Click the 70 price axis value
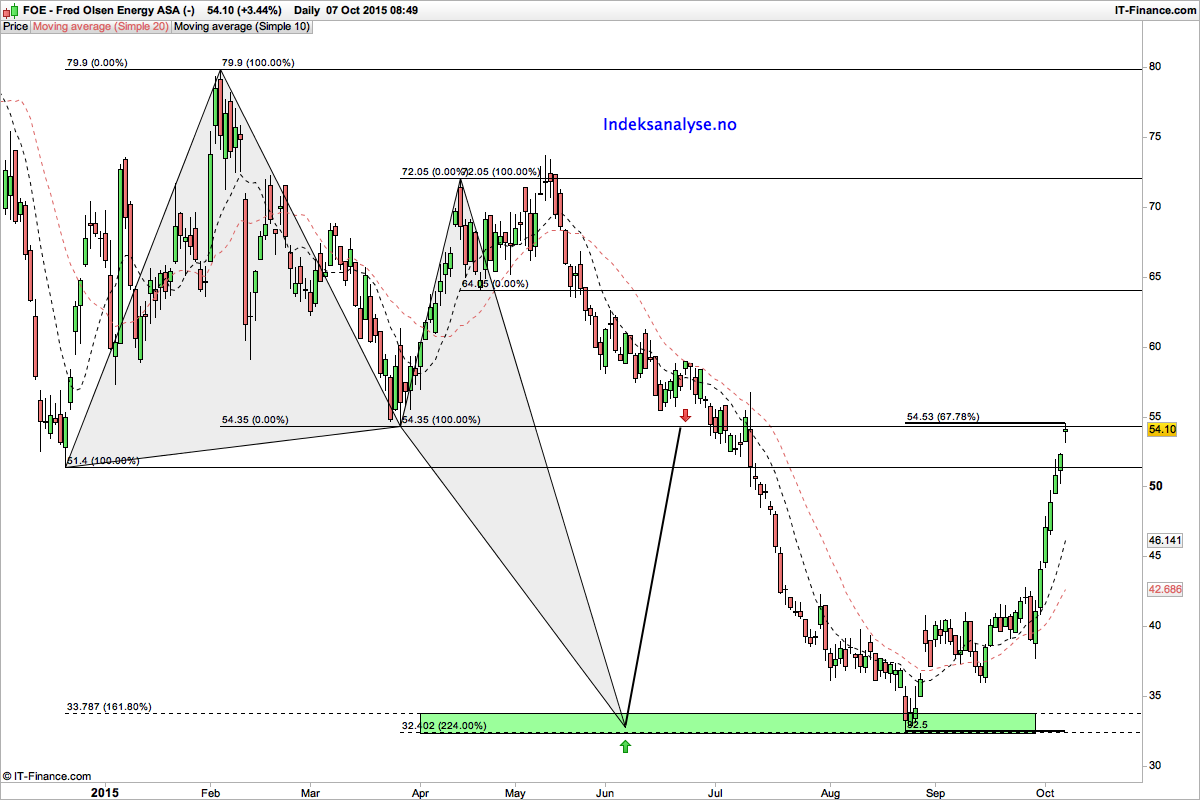 tap(1154, 207)
